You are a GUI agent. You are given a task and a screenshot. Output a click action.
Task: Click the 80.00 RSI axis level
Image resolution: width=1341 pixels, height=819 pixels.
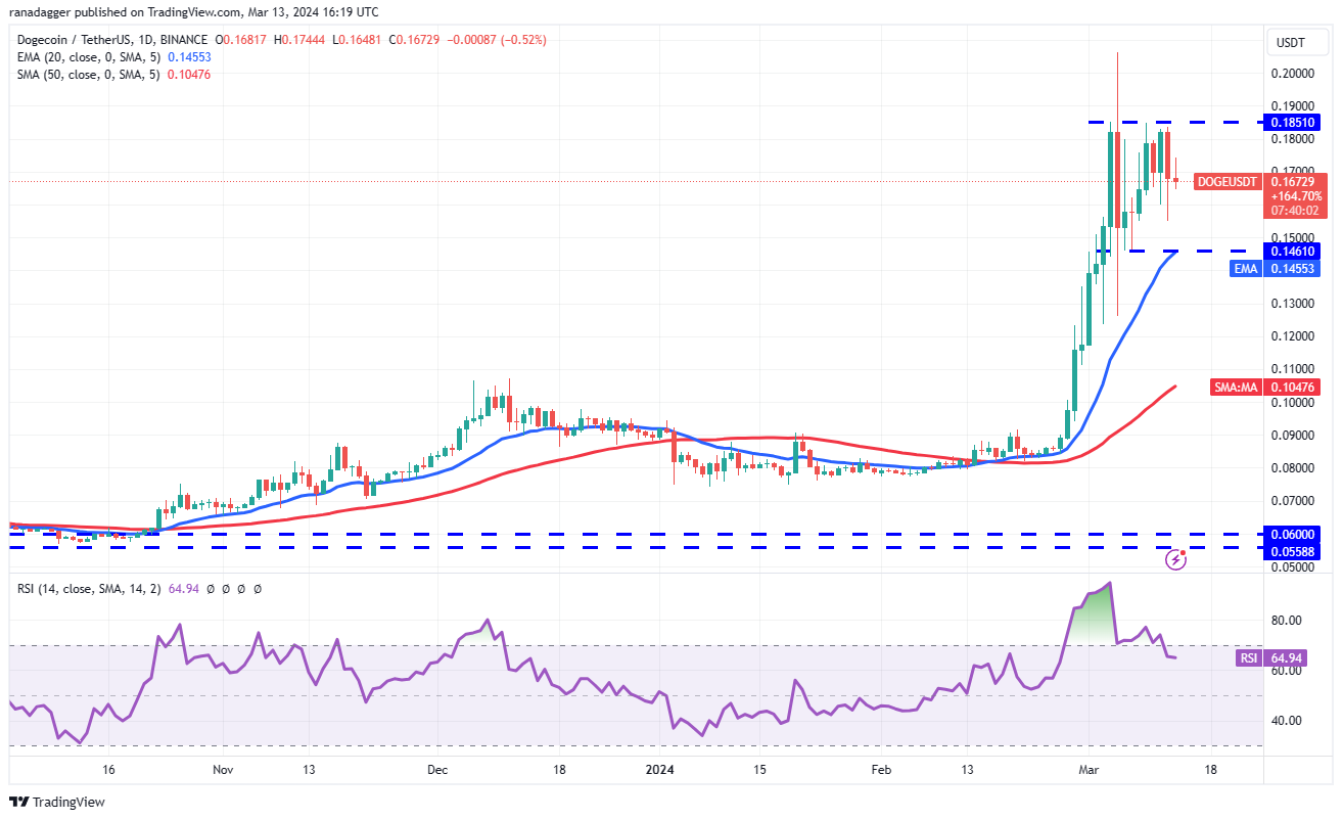point(1286,620)
